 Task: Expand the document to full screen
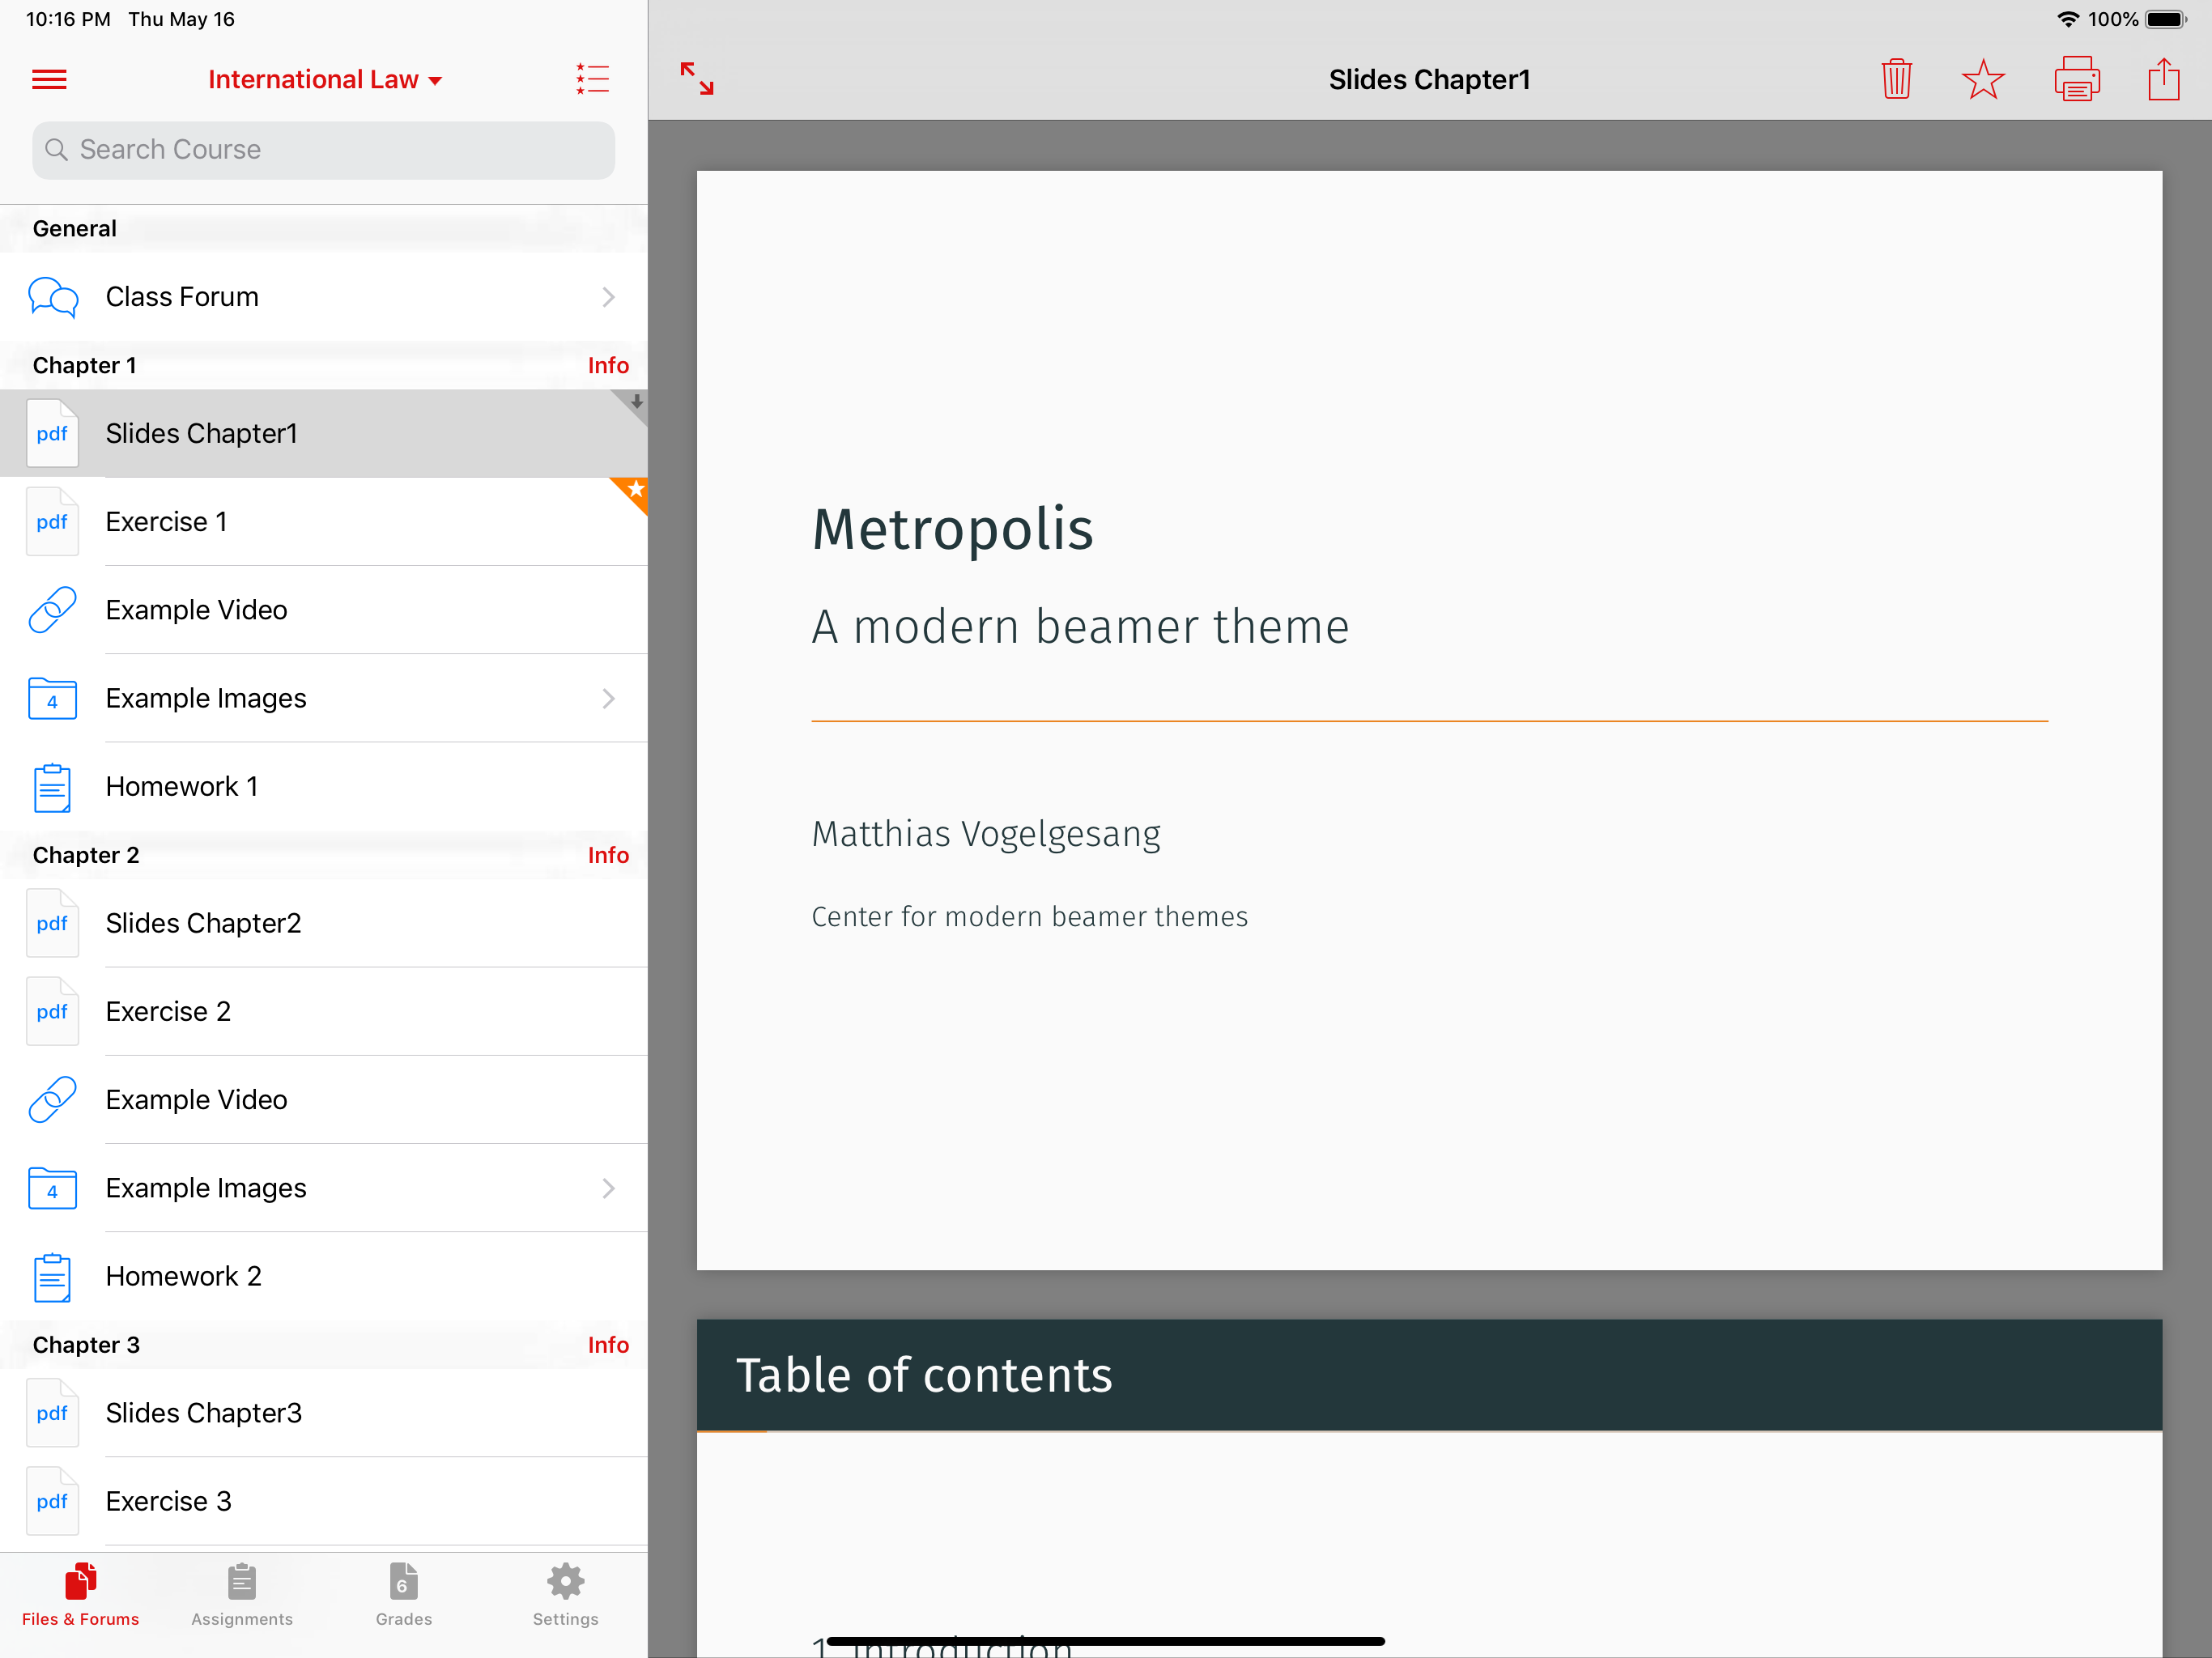pos(697,79)
